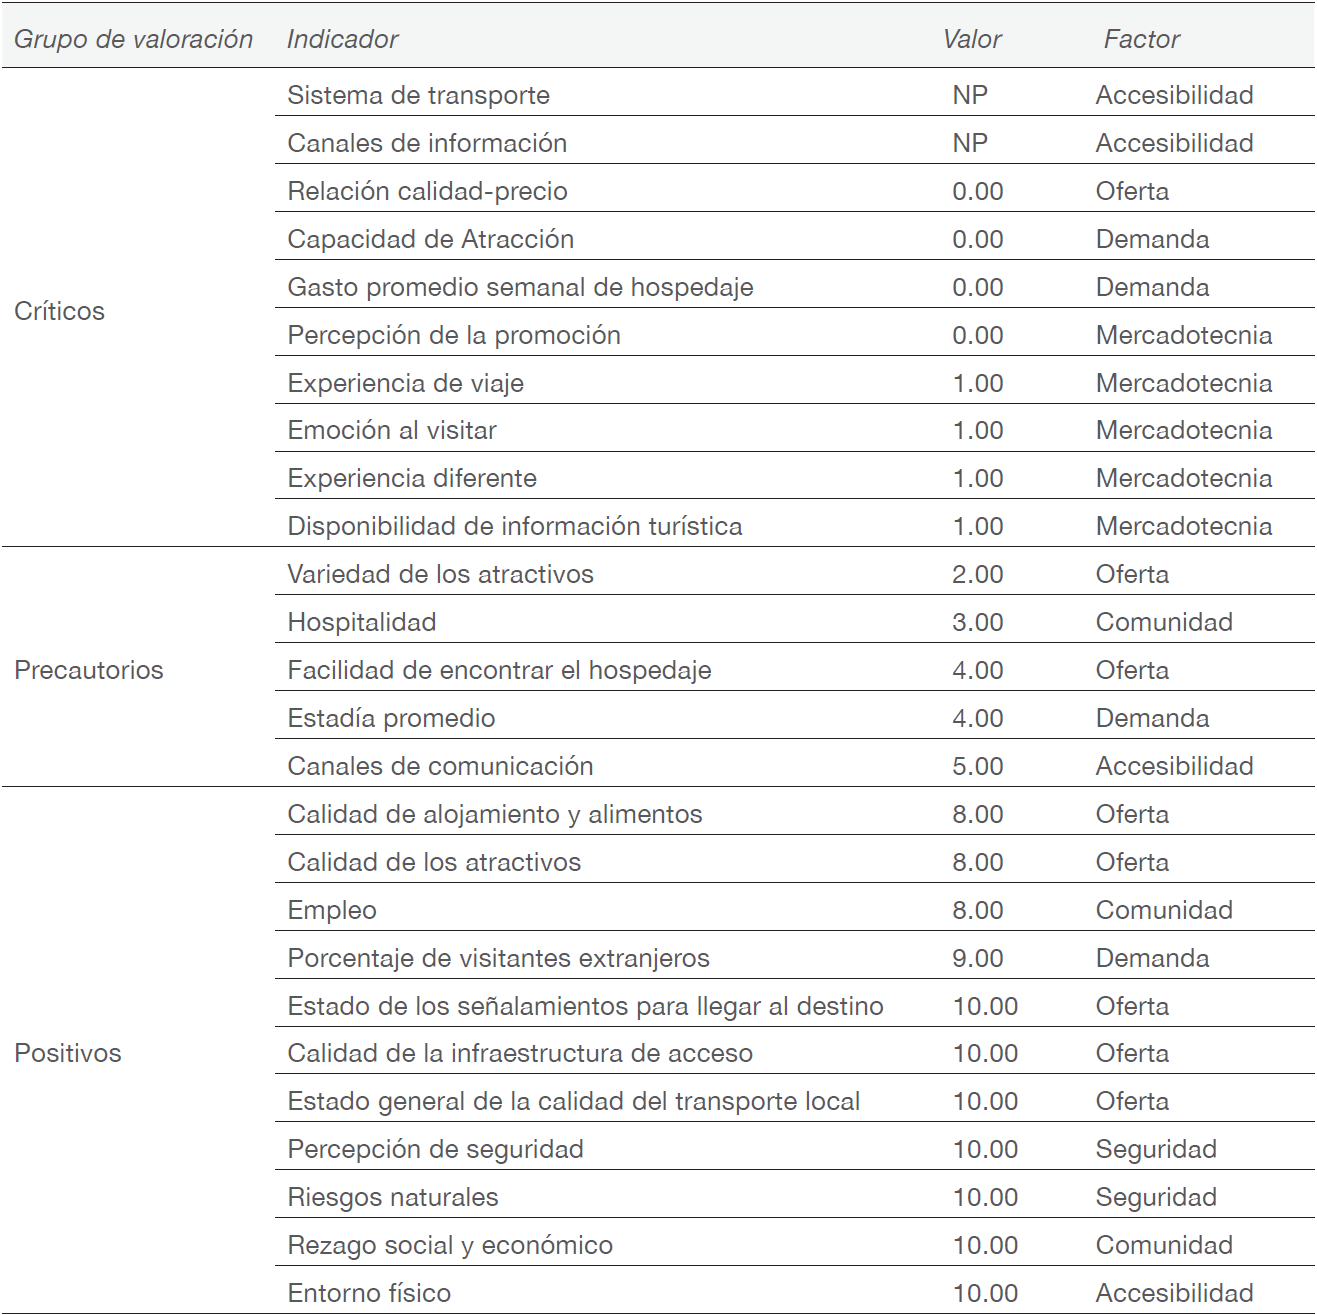The image size is (1317, 1315).
Task: Click the 'Riesgos naturales' indicator
Action: pyautogui.click(x=392, y=1197)
